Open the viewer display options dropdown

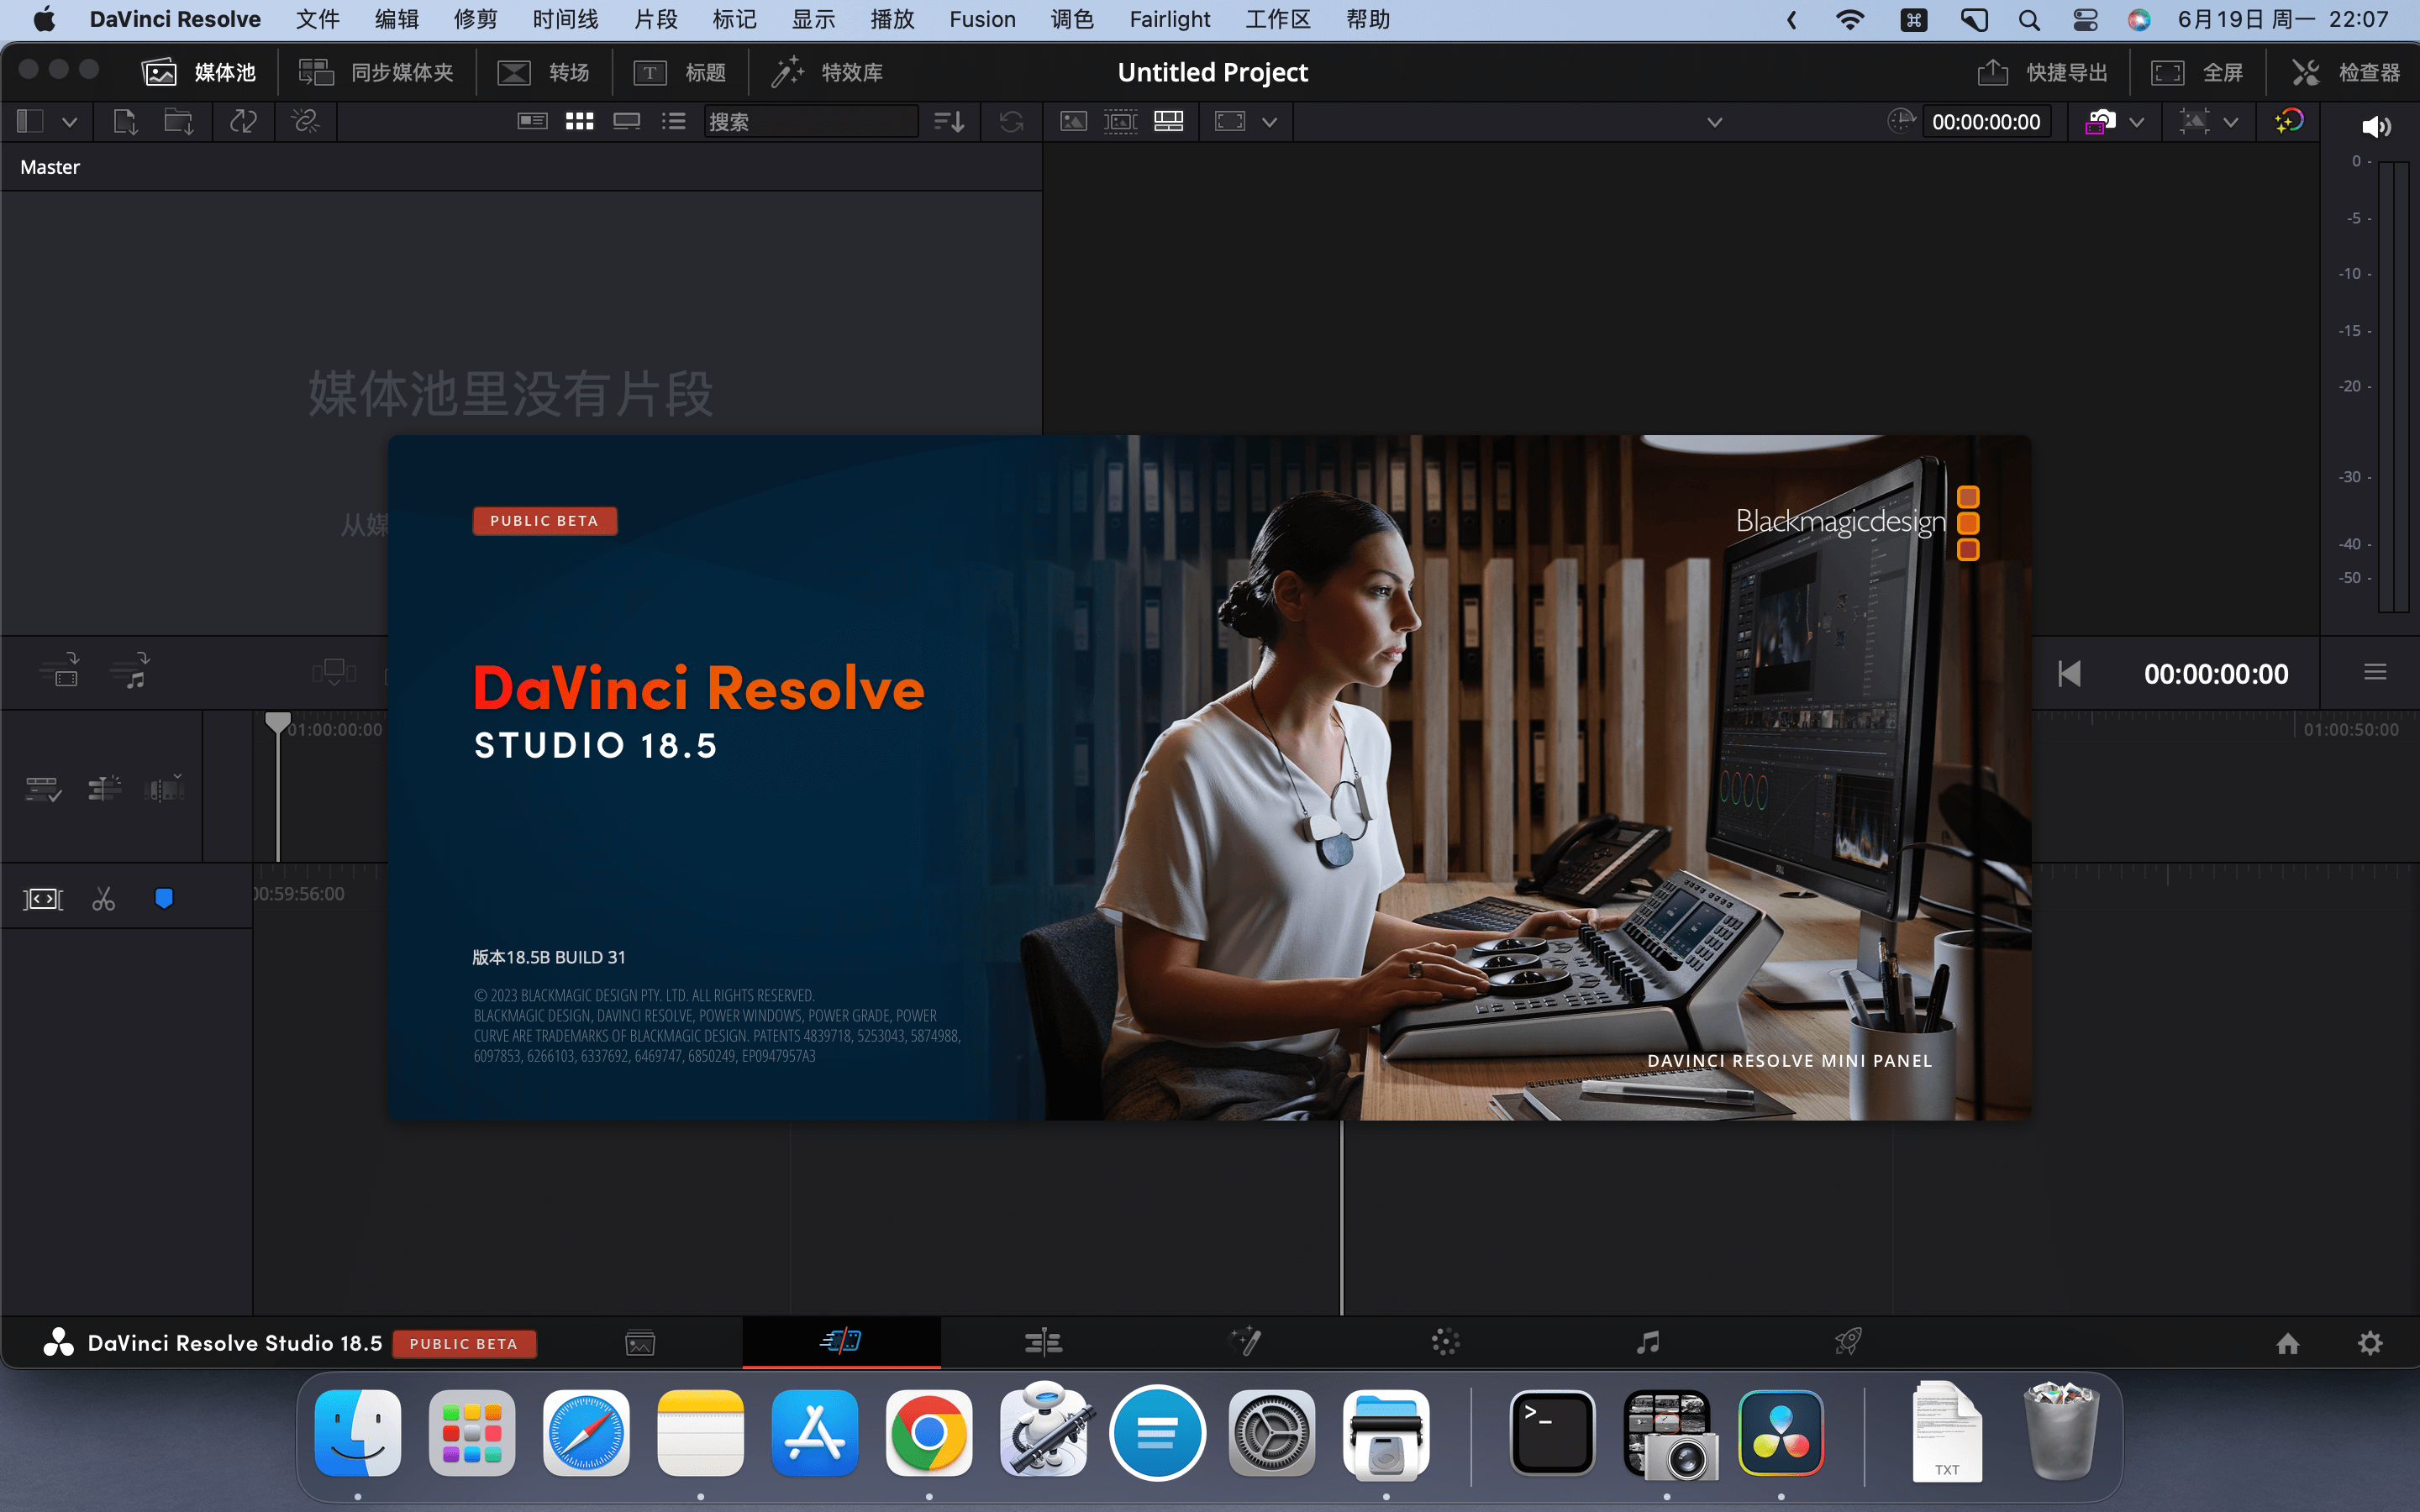(x=1269, y=122)
